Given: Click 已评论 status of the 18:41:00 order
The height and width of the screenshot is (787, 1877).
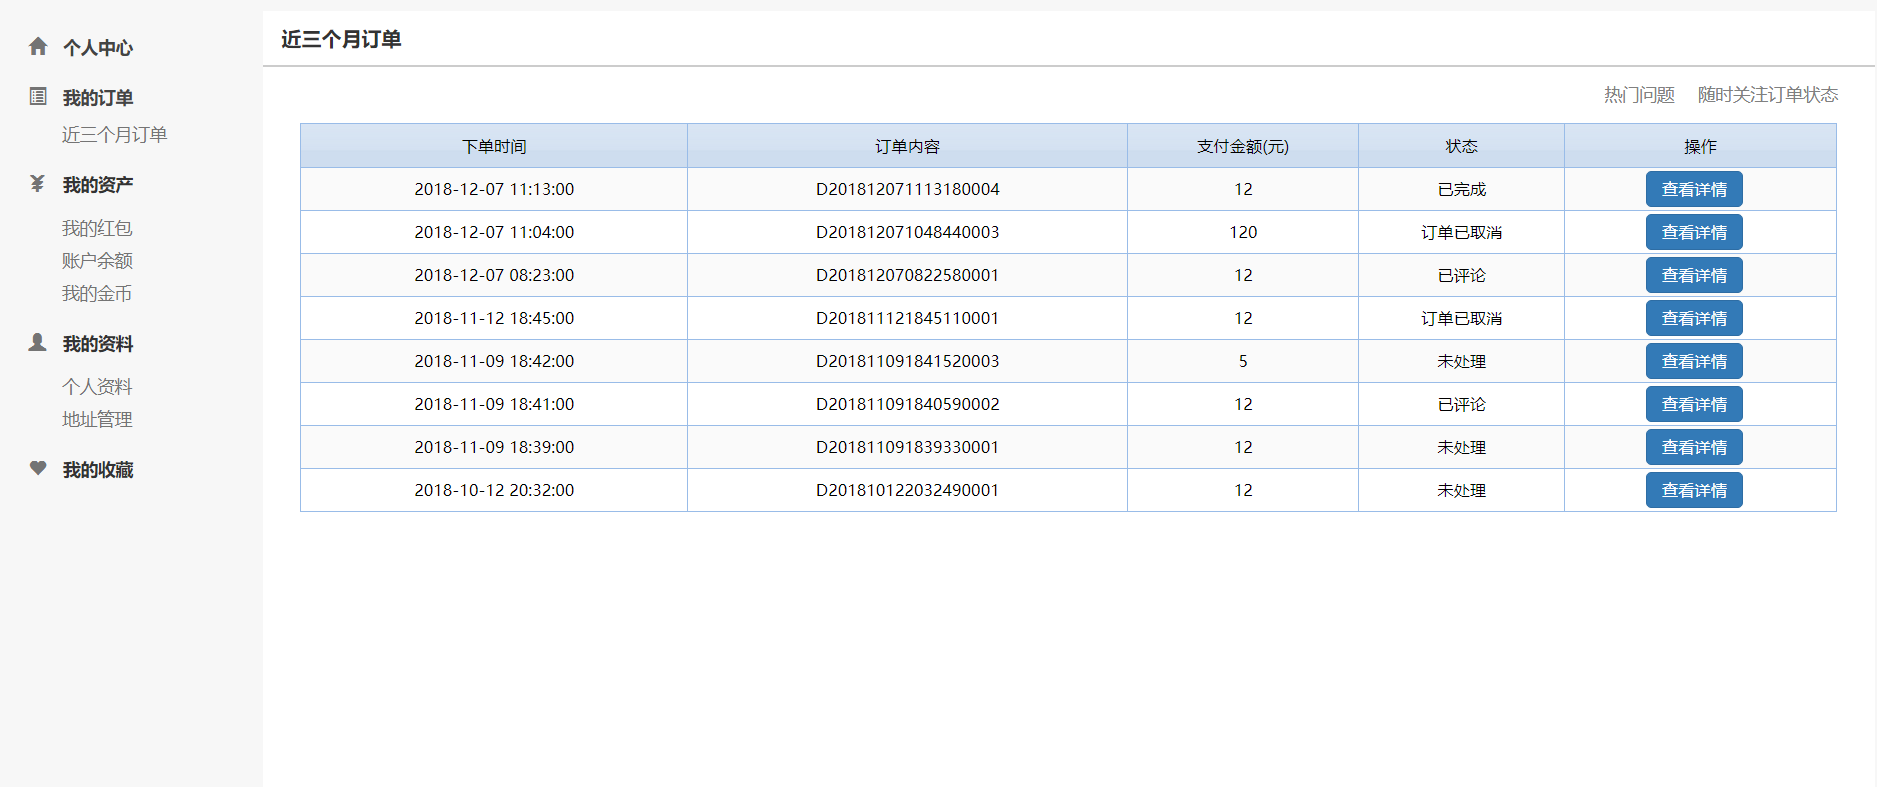Looking at the screenshot, I should 1461,404.
